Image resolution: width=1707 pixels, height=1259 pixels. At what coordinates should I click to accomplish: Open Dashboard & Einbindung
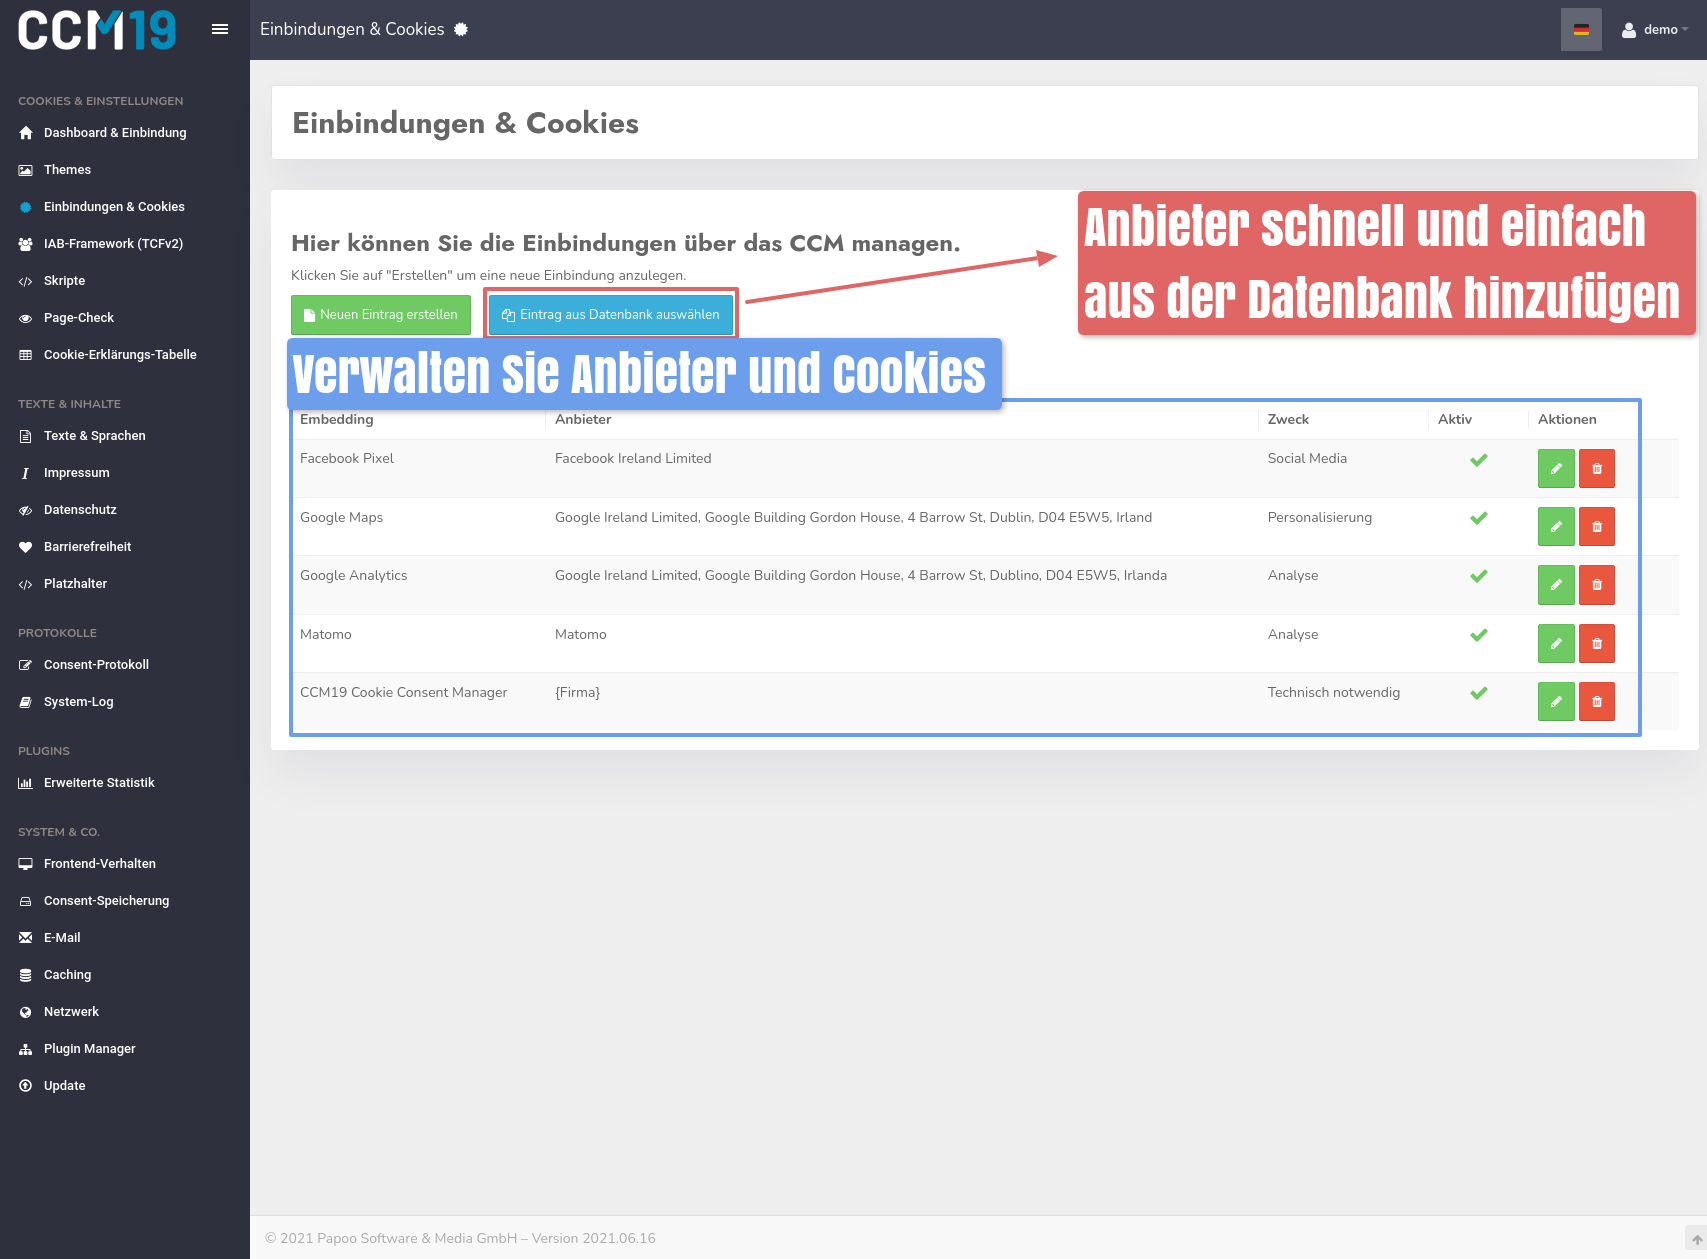pyautogui.click(x=115, y=133)
